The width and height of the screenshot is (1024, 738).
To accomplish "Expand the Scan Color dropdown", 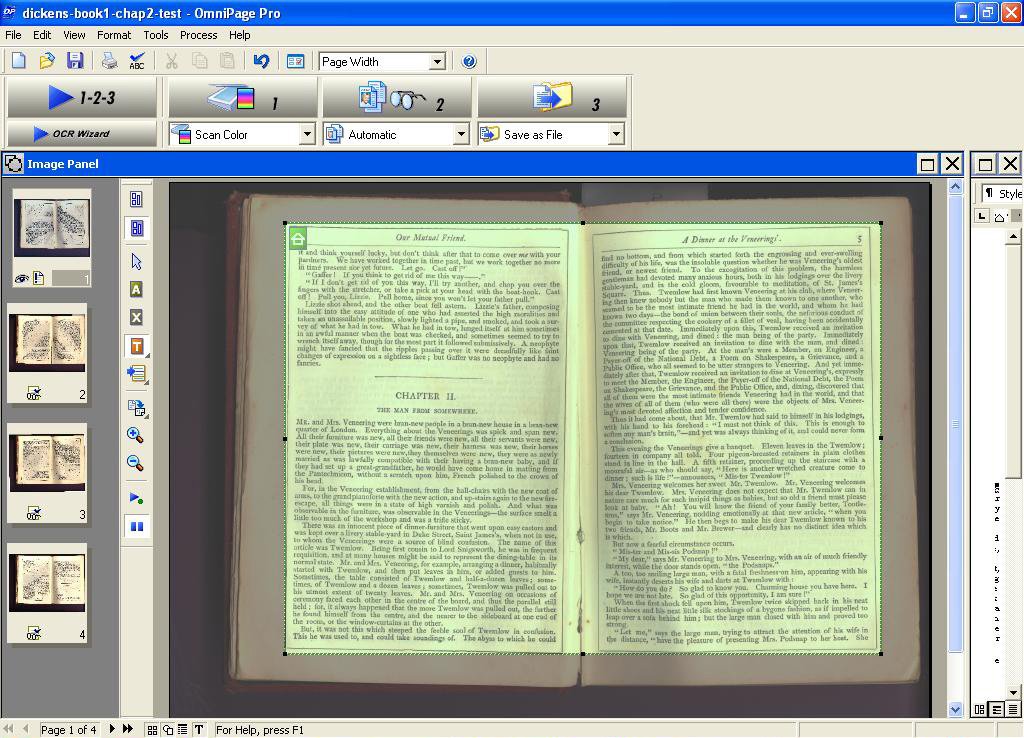I will tap(307, 135).
